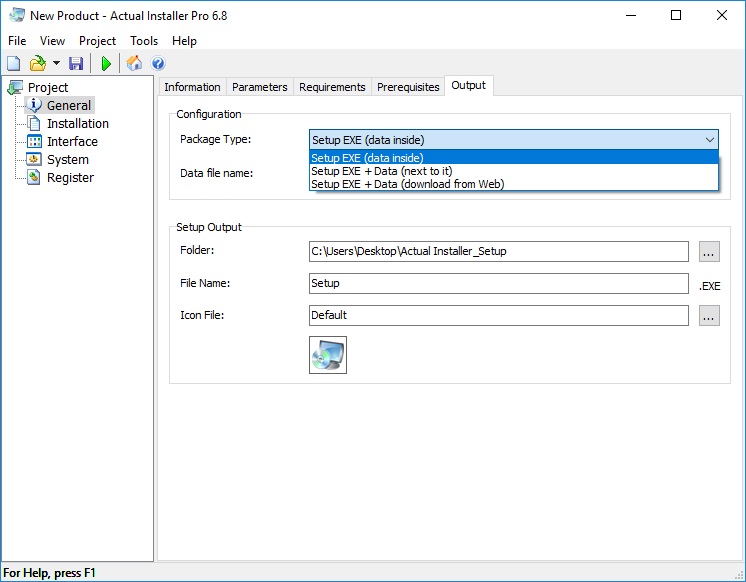This screenshot has width=746, height=582.
Task: Switch to the Prerequisites tab
Action: point(408,87)
